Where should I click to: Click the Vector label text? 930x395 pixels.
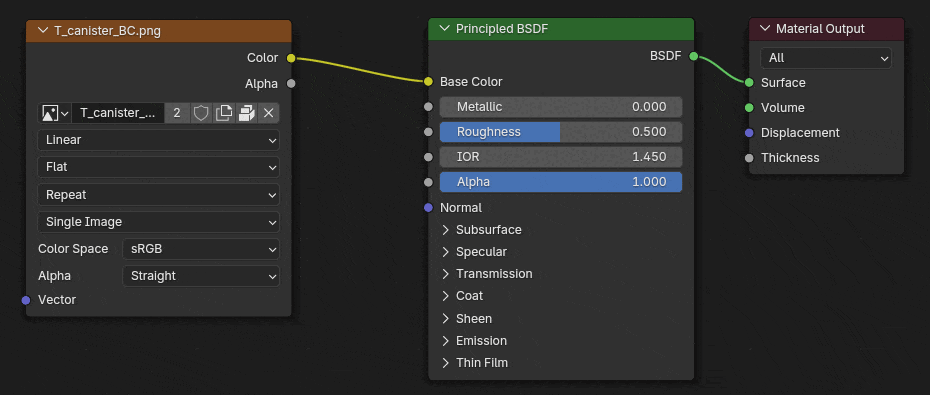coord(57,300)
